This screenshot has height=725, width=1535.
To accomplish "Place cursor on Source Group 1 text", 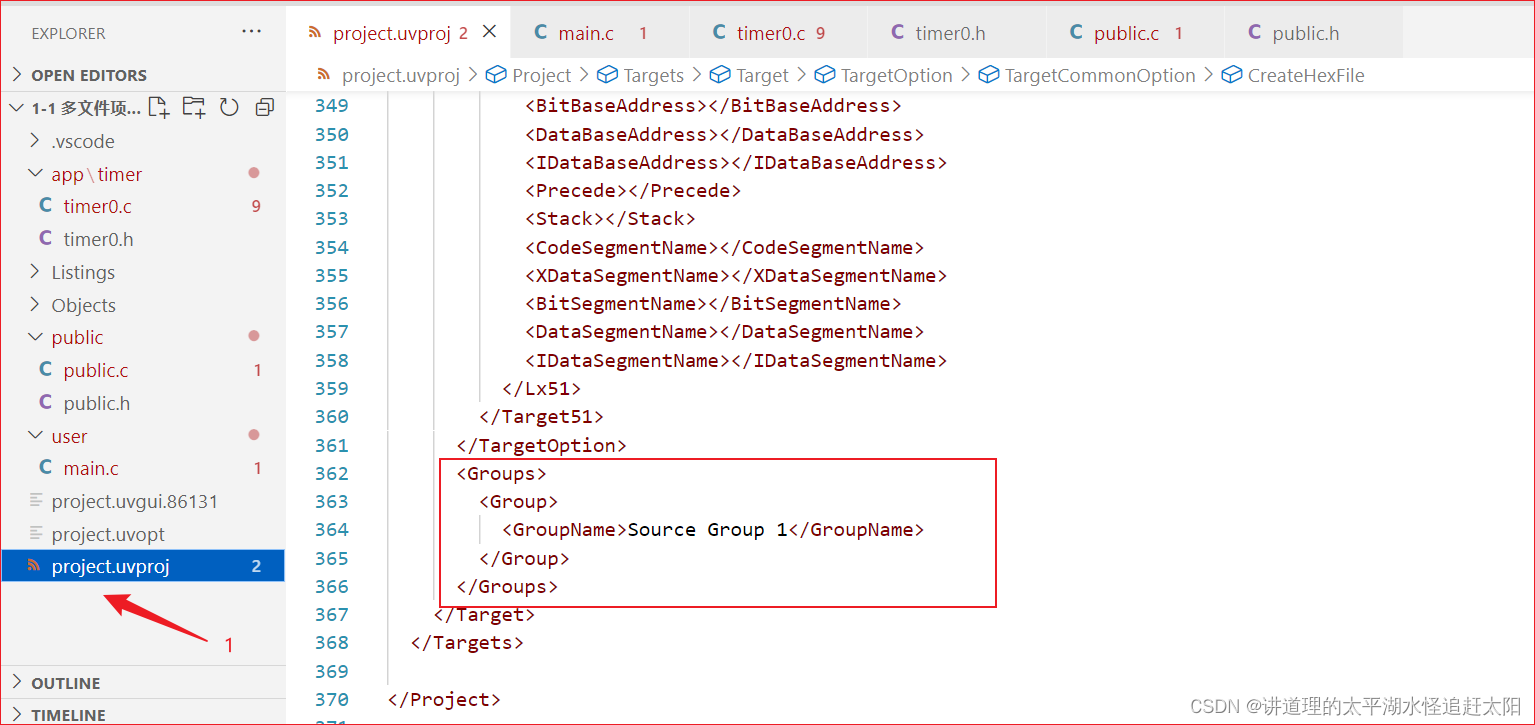I will [x=708, y=529].
